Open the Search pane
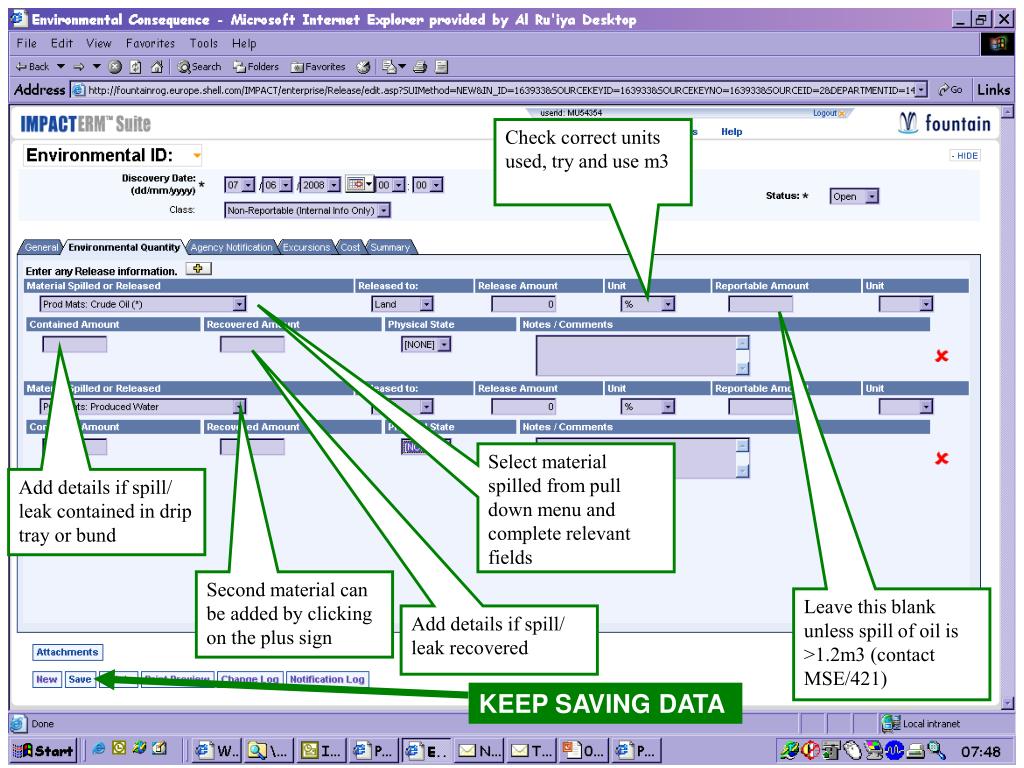This screenshot has height=768, width=1024. [x=200, y=67]
